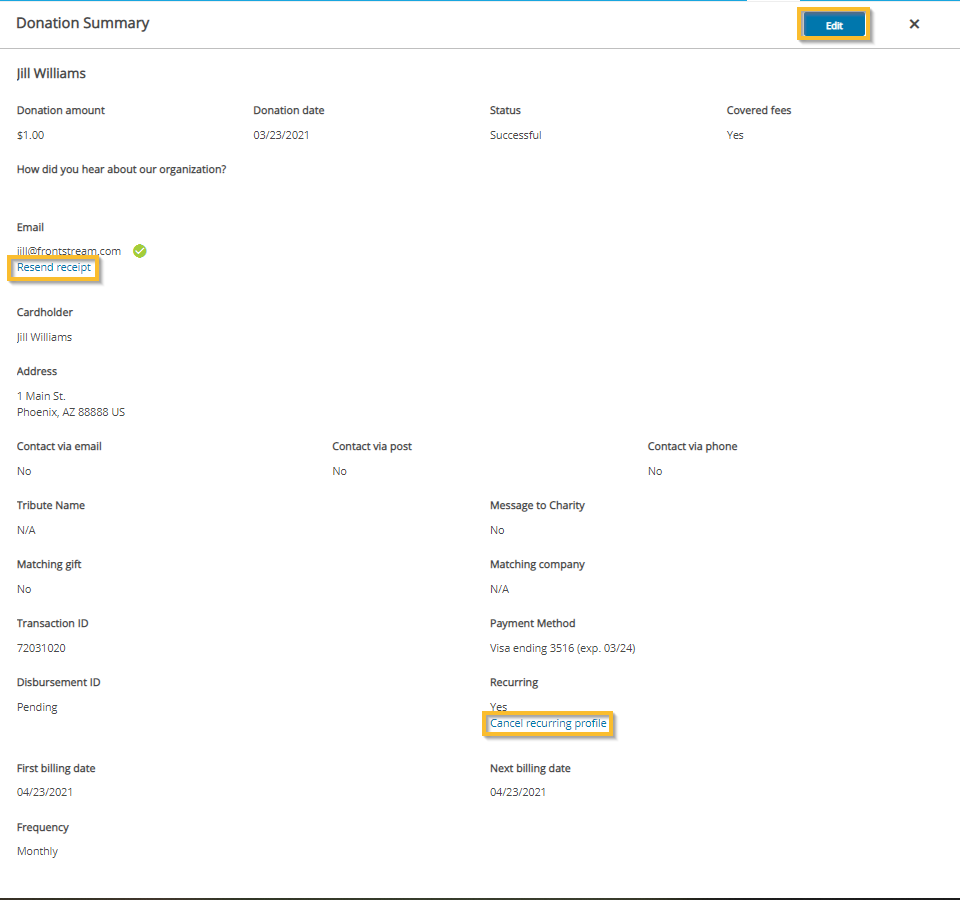Click the Frequency label
This screenshot has width=960, height=900.
[x=42, y=828]
